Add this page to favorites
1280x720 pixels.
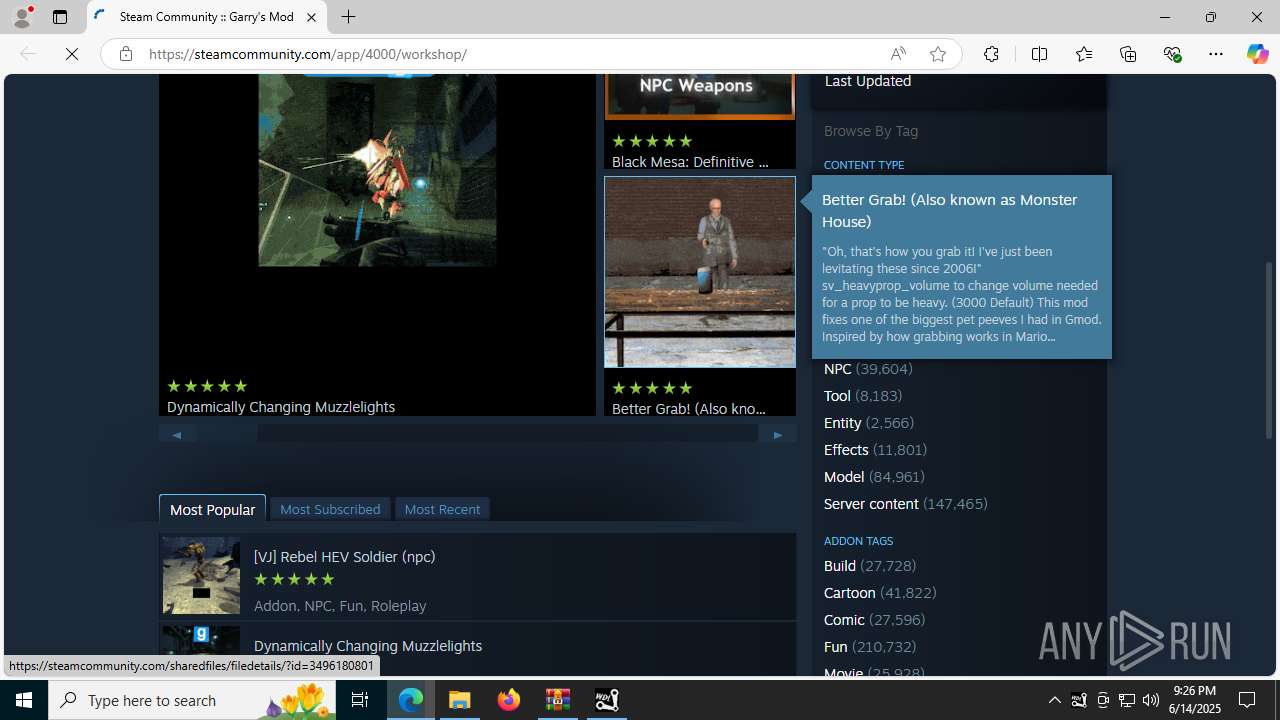tap(937, 54)
